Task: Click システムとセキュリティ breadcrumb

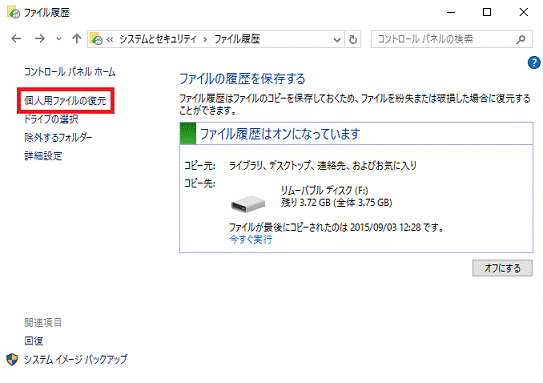Action: [x=158, y=39]
